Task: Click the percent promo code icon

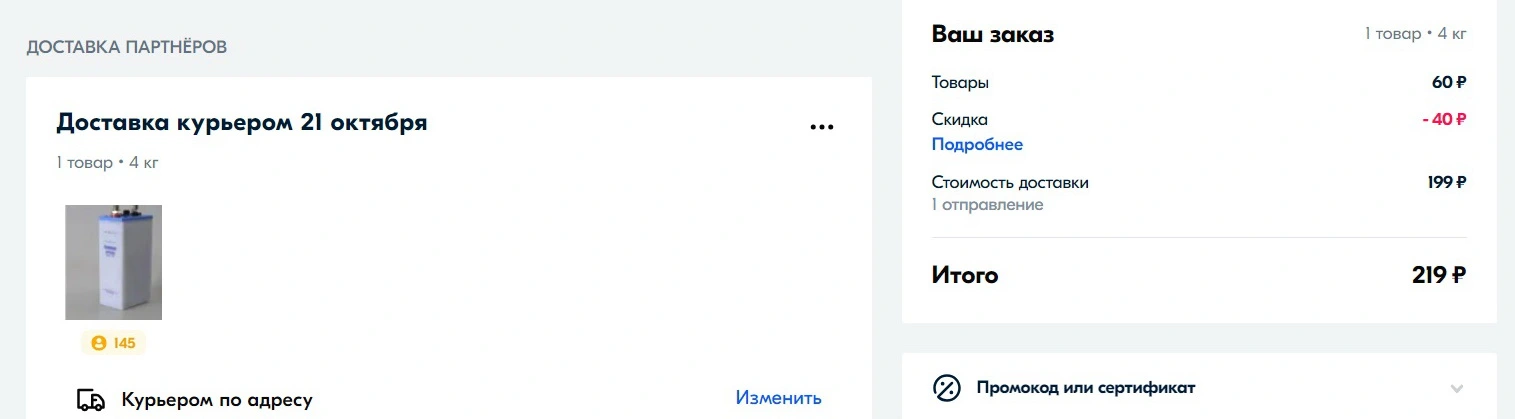Action: click(946, 388)
